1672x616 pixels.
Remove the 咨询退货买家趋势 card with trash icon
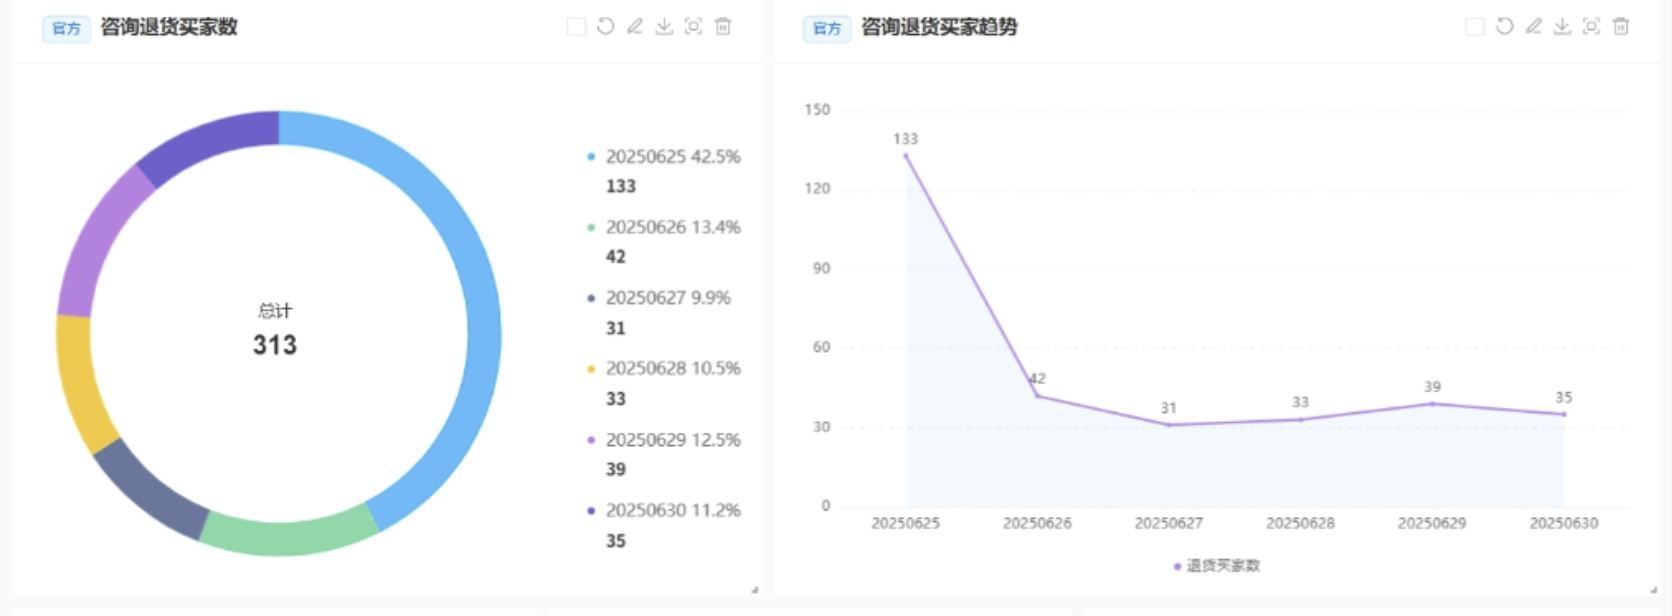click(1621, 27)
